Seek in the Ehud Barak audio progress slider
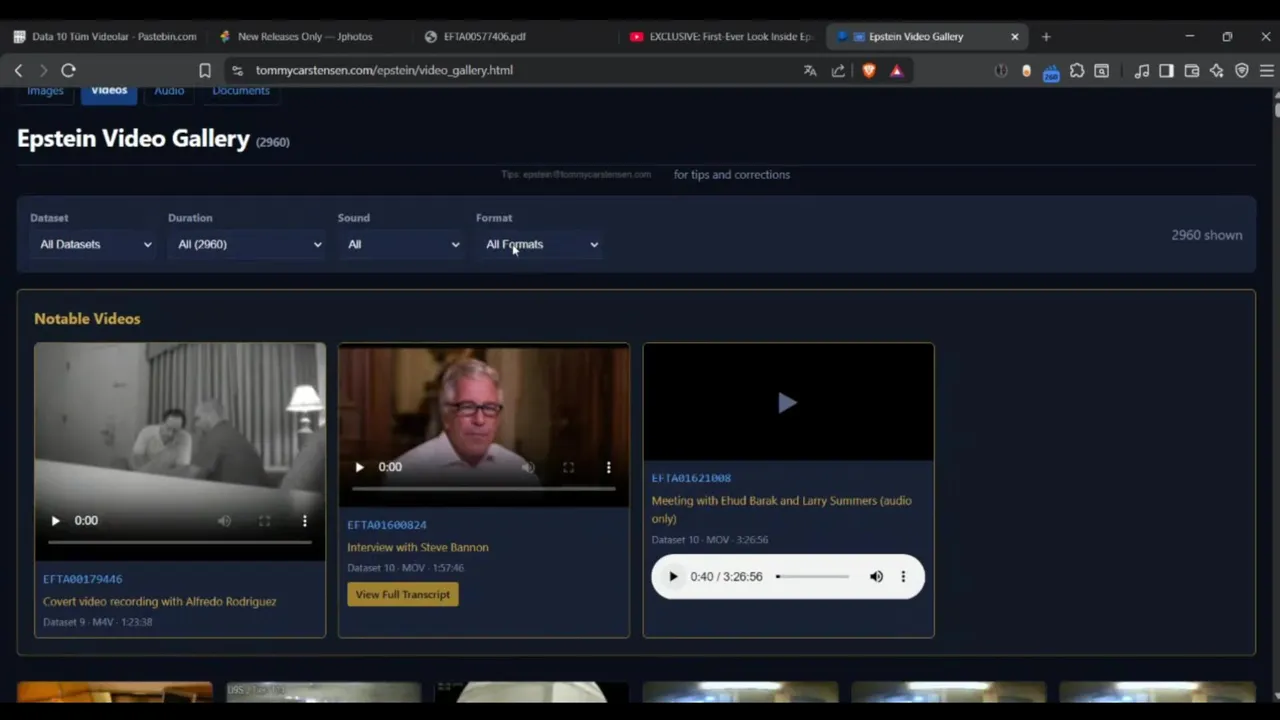 click(x=812, y=576)
